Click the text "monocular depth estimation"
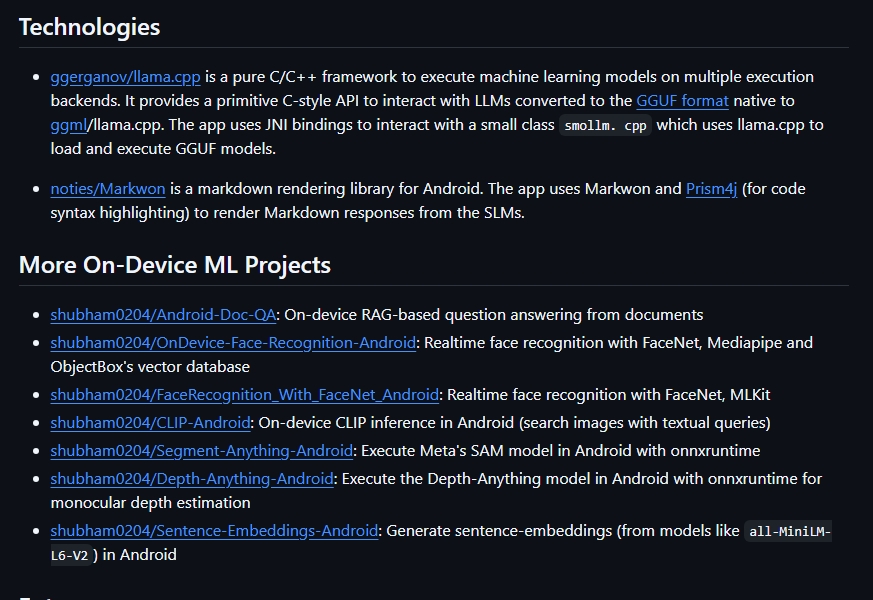The image size is (873, 600). 150,503
